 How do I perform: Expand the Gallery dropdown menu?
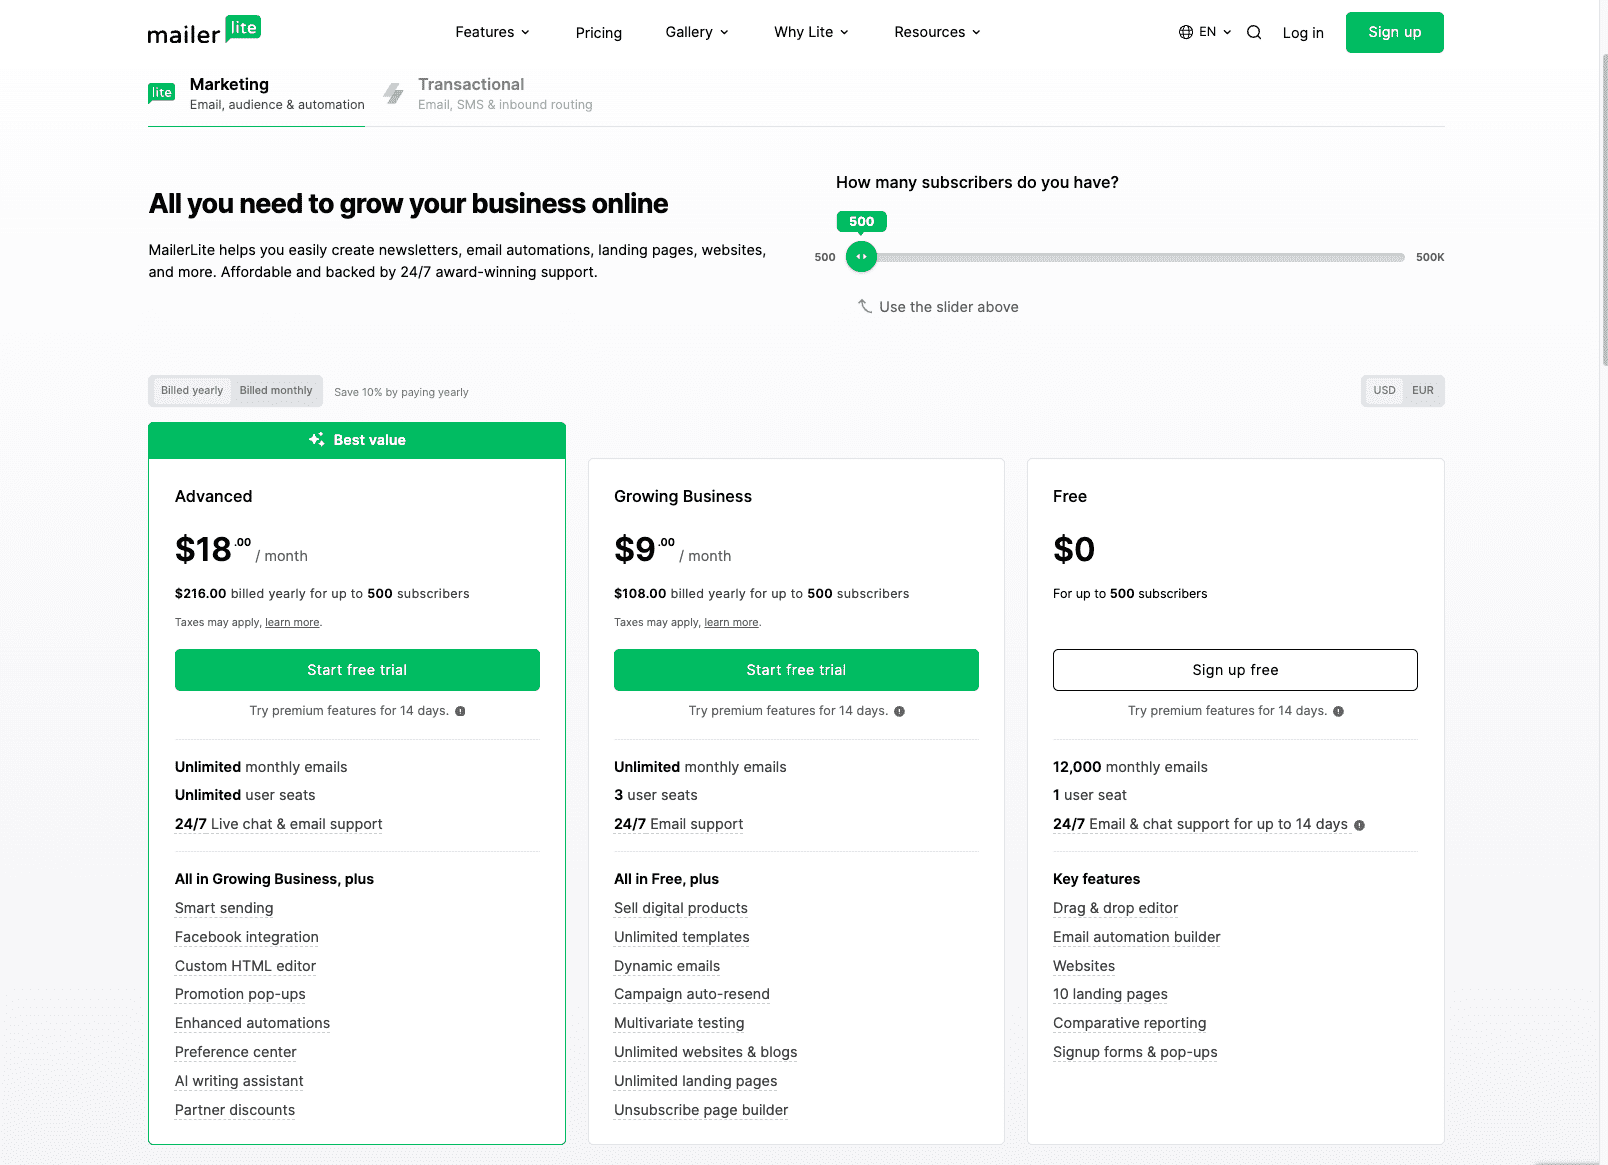click(x=697, y=32)
